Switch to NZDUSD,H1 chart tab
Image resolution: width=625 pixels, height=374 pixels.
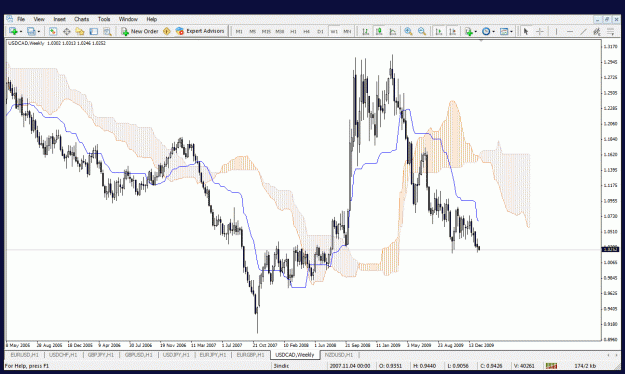pyautogui.click(x=339, y=355)
